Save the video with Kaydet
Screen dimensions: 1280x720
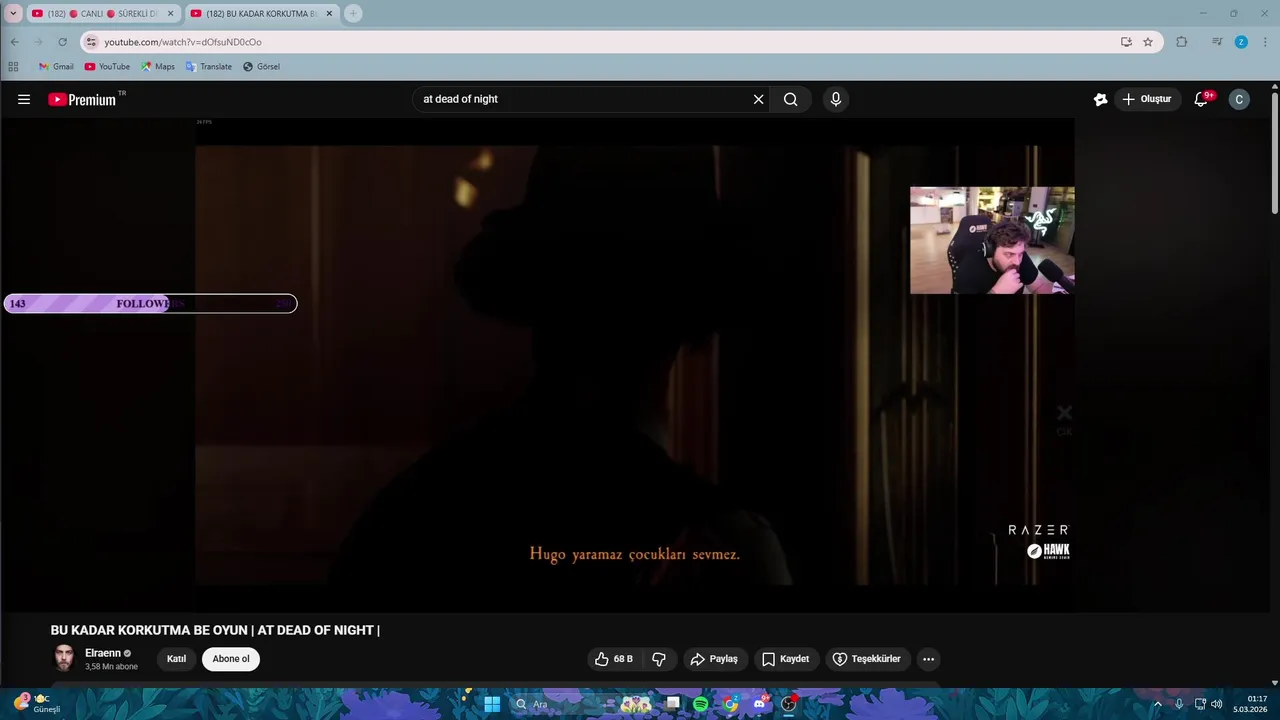[x=786, y=659]
